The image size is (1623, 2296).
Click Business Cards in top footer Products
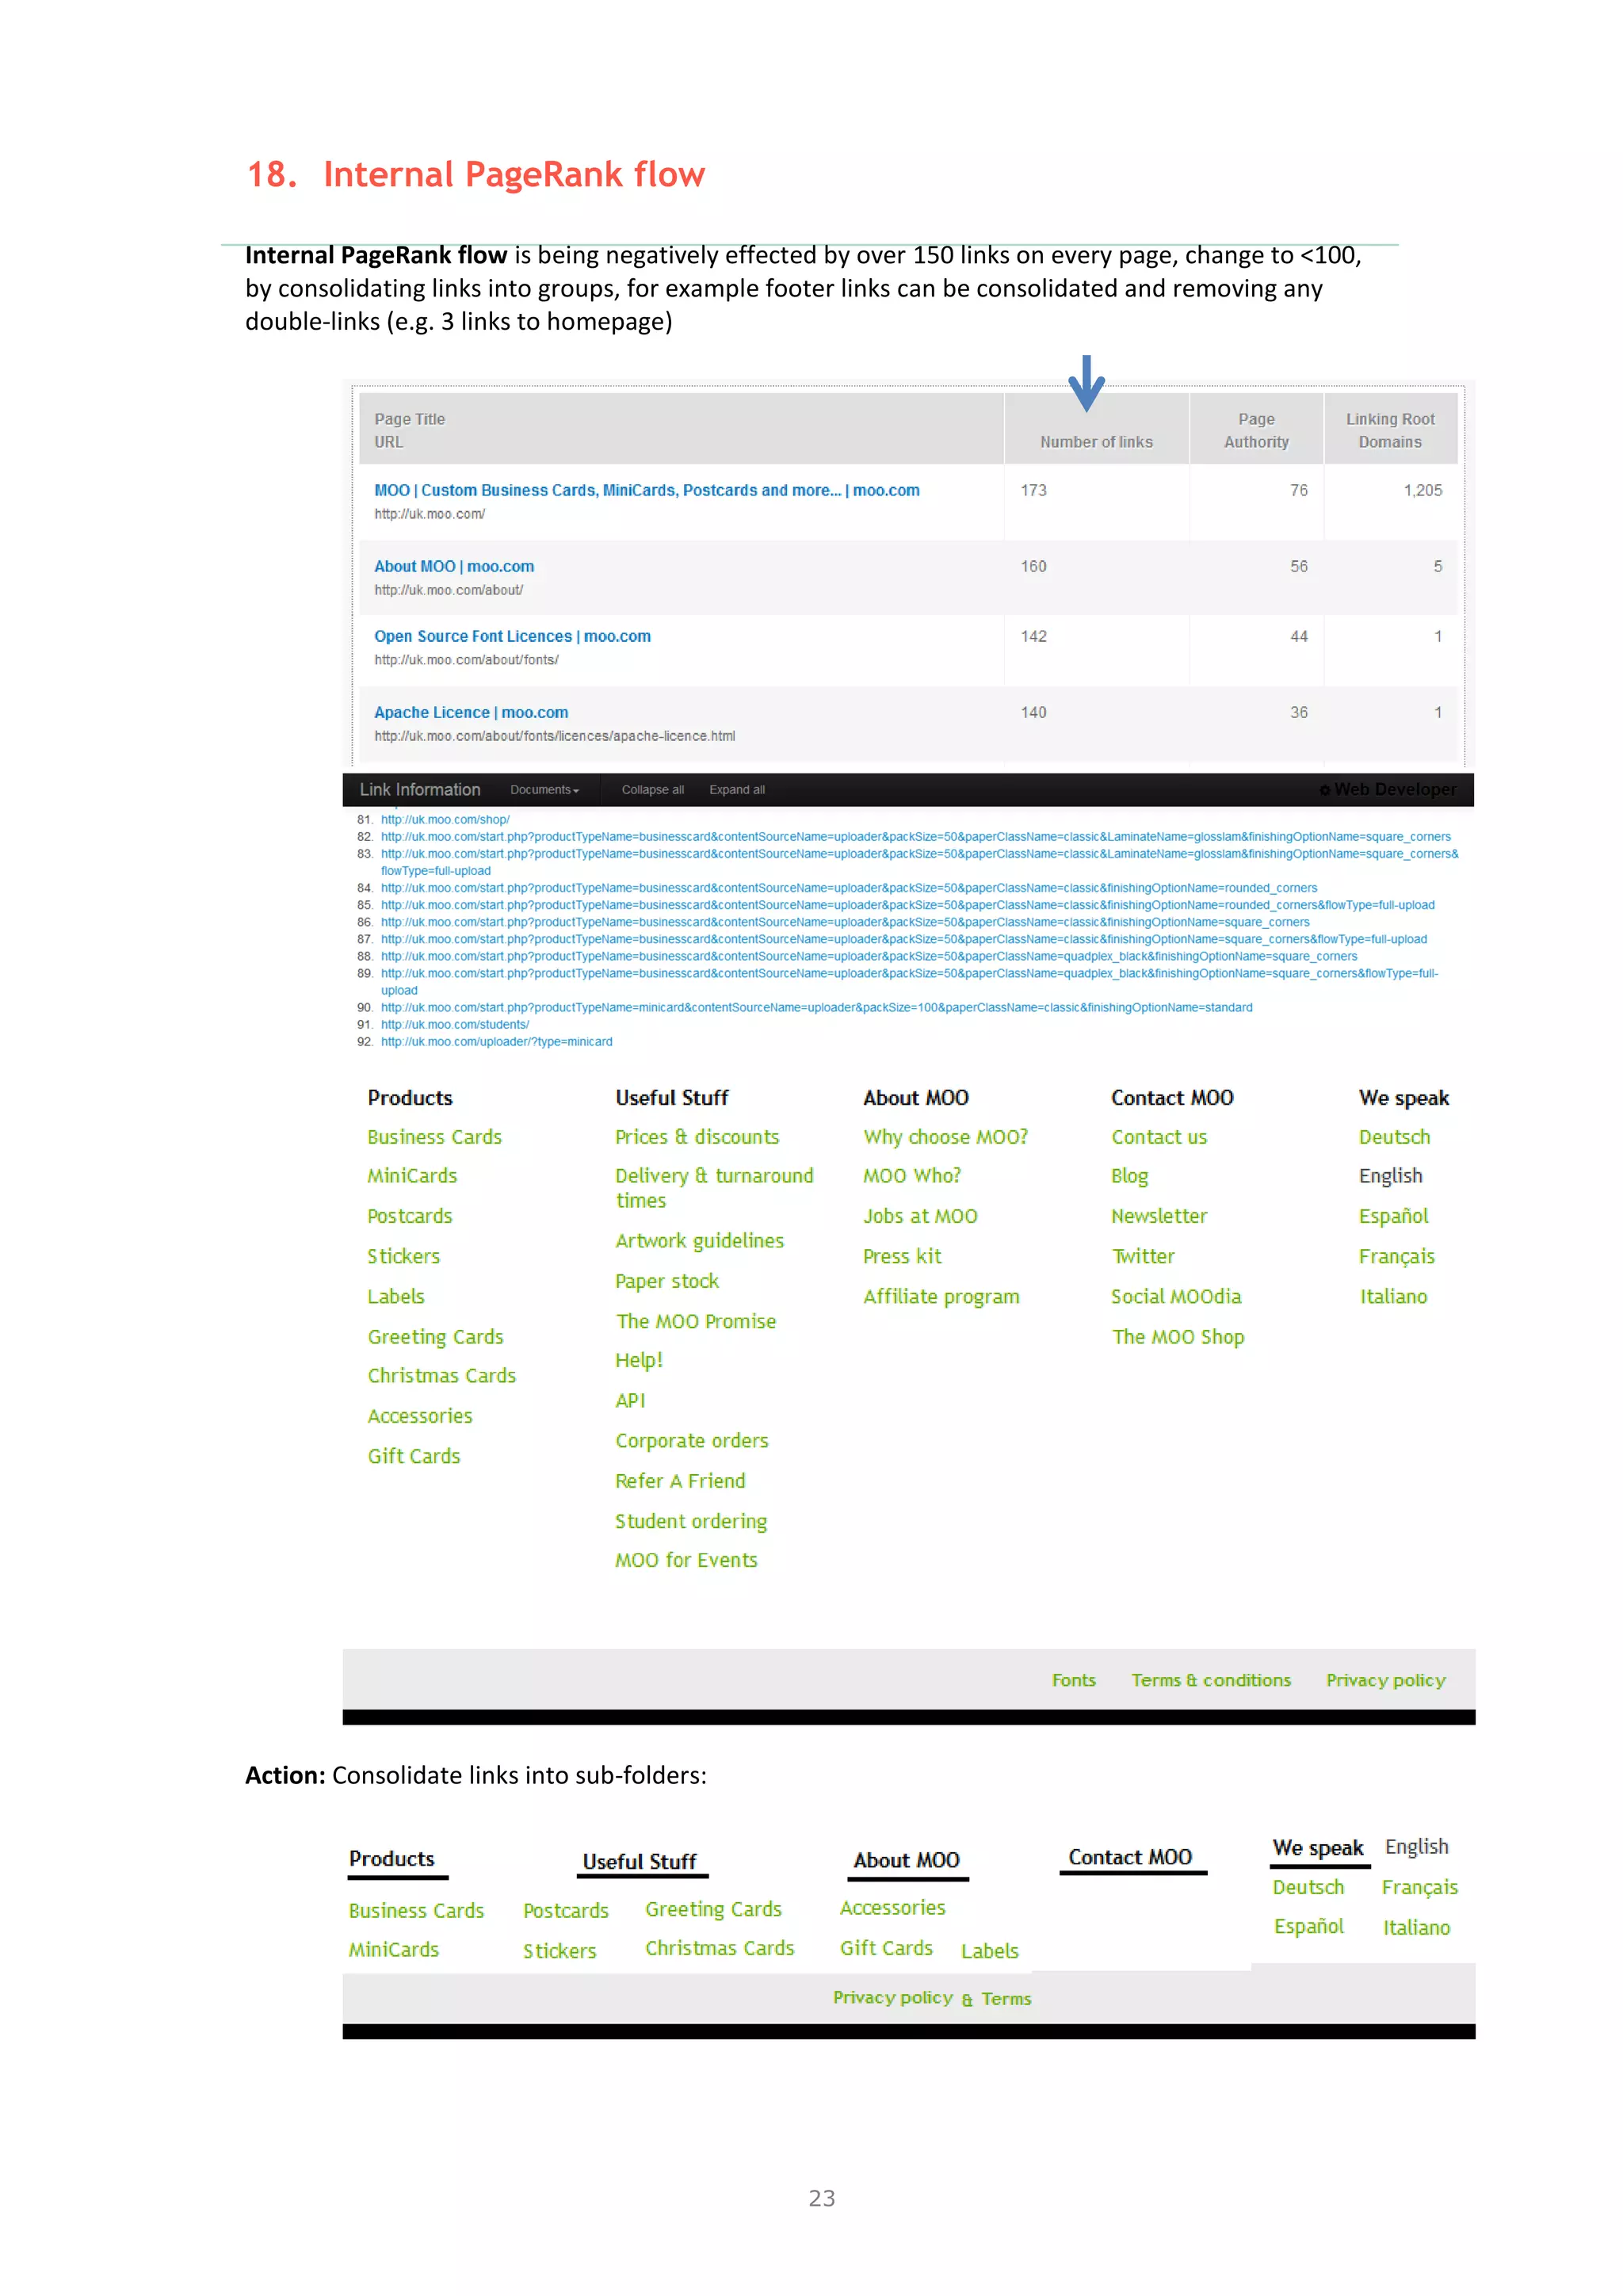[x=434, y=1137]
